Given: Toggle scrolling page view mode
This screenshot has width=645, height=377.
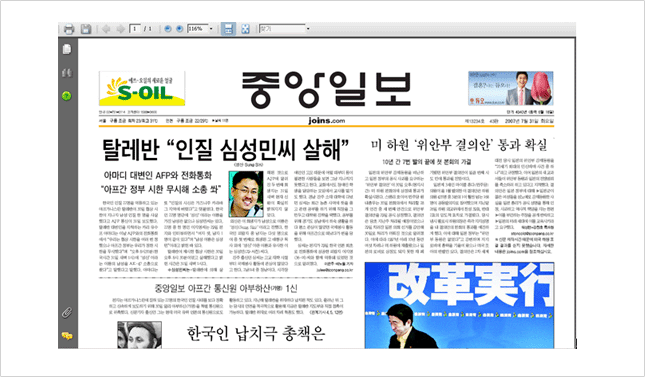Looking at the screenshot, I should 228,29.
